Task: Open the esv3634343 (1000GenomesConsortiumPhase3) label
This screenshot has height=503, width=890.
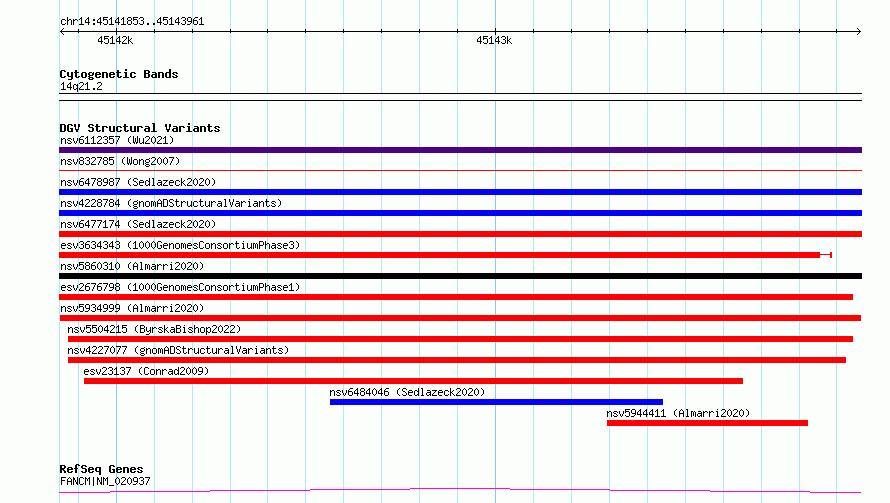Action: 180,245
